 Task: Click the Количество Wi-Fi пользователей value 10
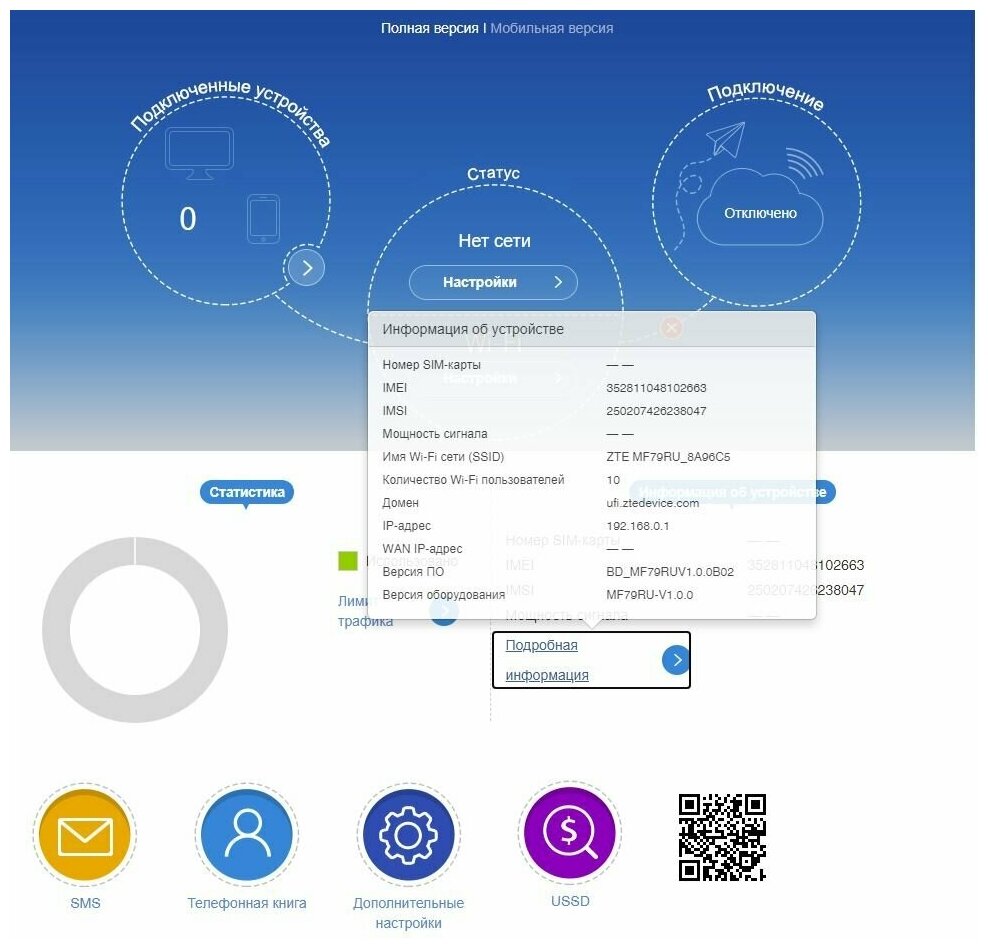(613, 480)
